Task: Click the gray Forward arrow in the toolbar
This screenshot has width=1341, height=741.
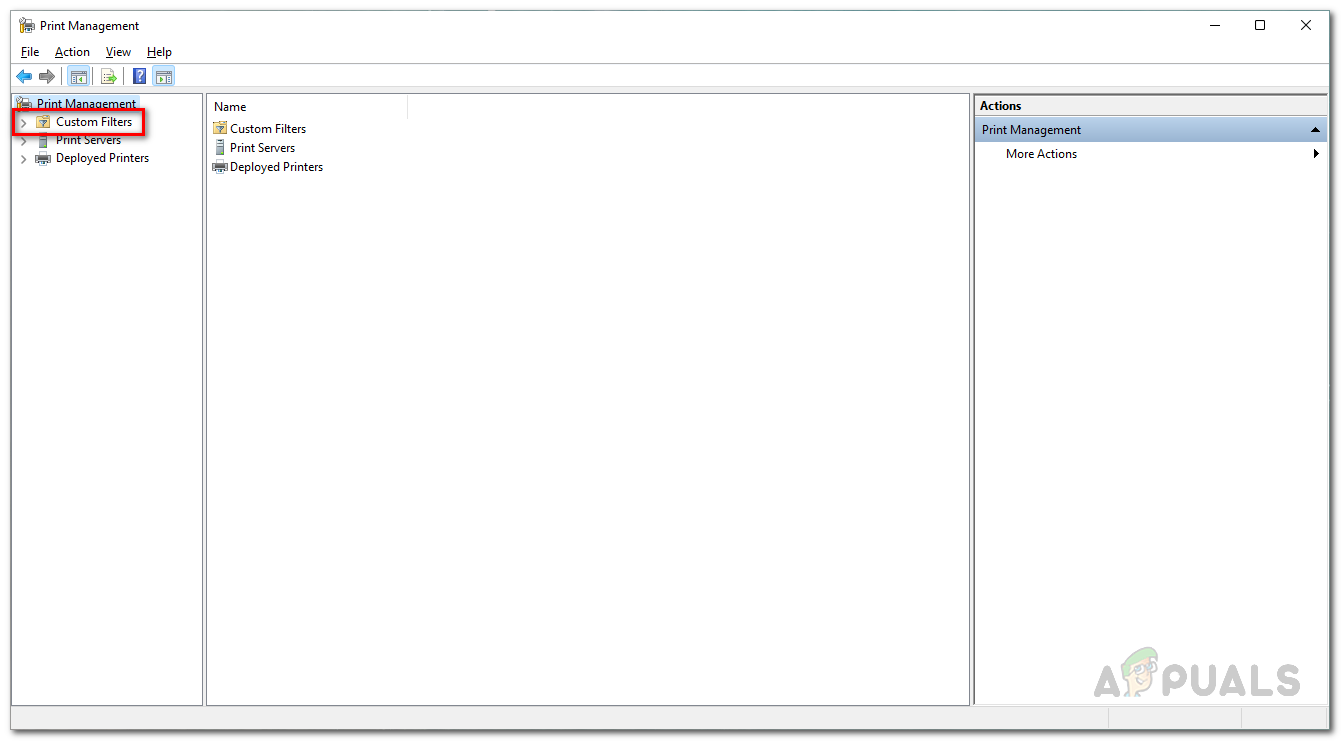Action: click(47, 77)
